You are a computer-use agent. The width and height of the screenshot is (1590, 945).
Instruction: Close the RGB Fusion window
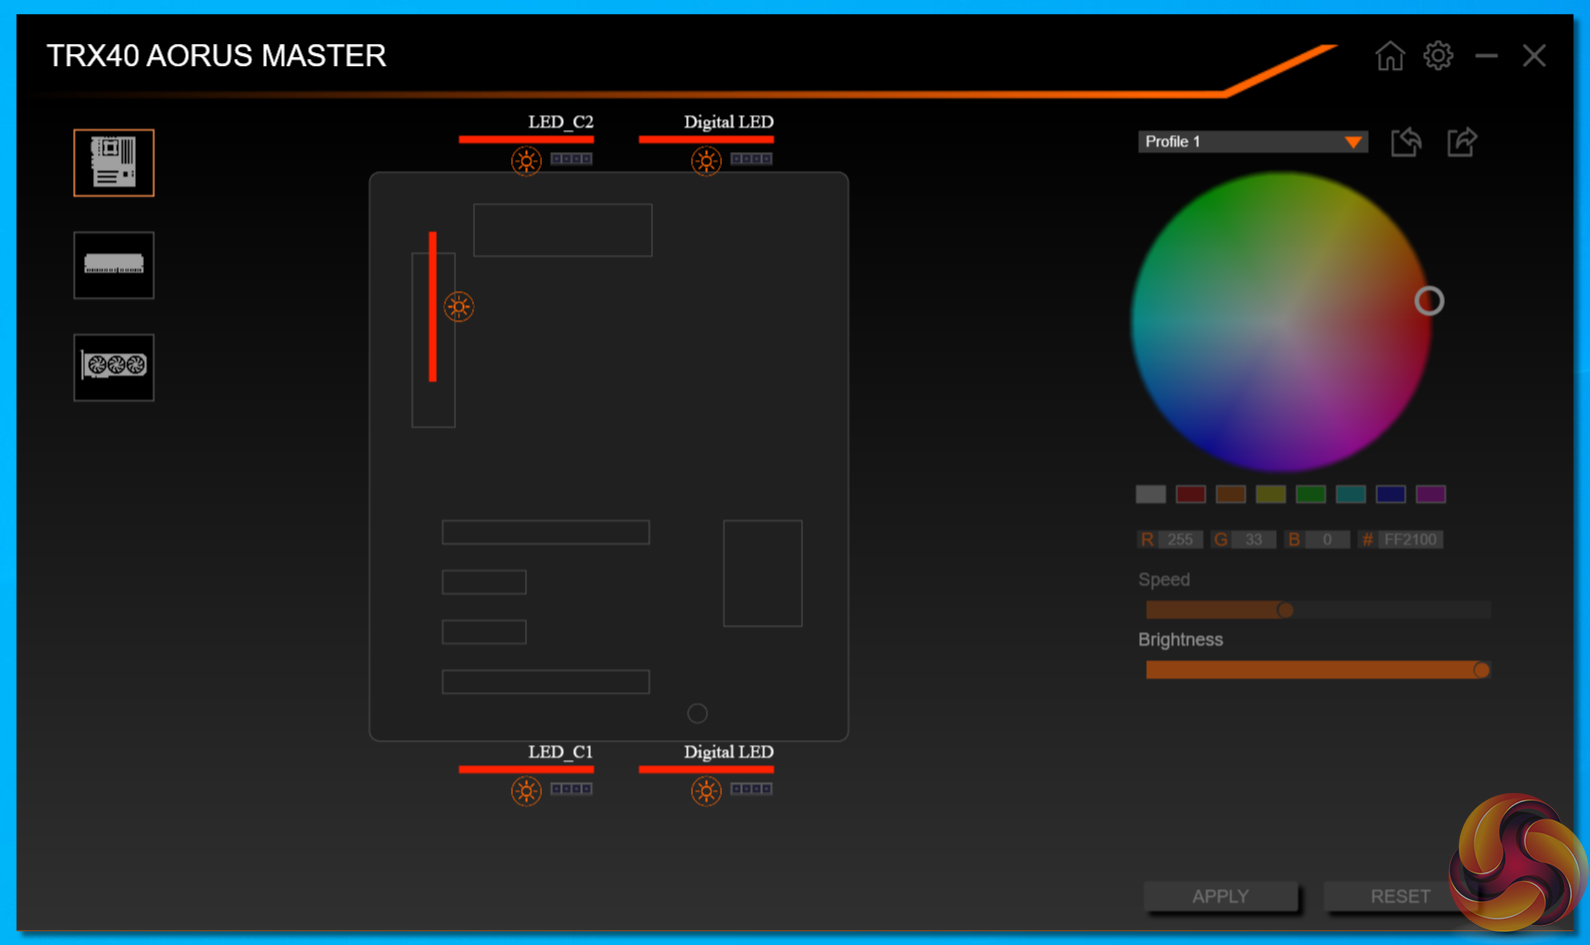point(1534,56)
